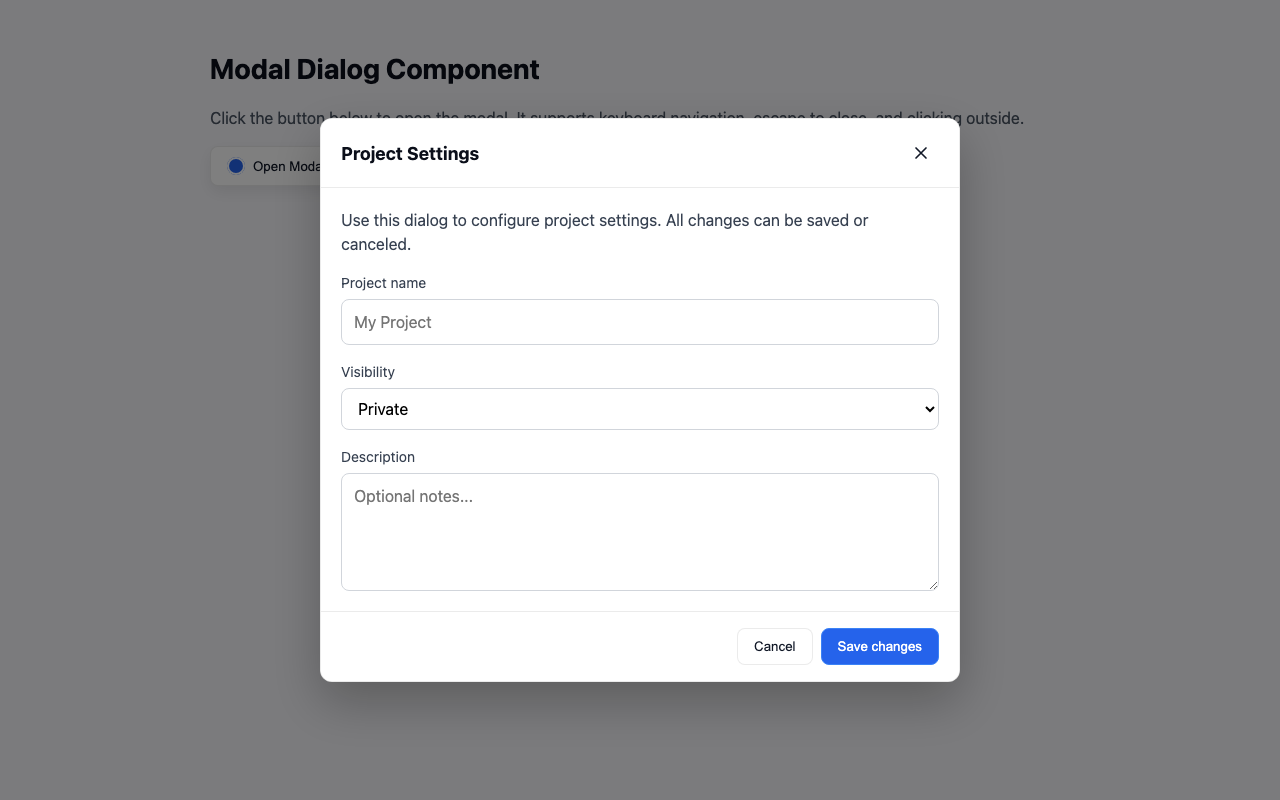
Task: Click the Project Settings dialog title
Action: coord(410,153)
